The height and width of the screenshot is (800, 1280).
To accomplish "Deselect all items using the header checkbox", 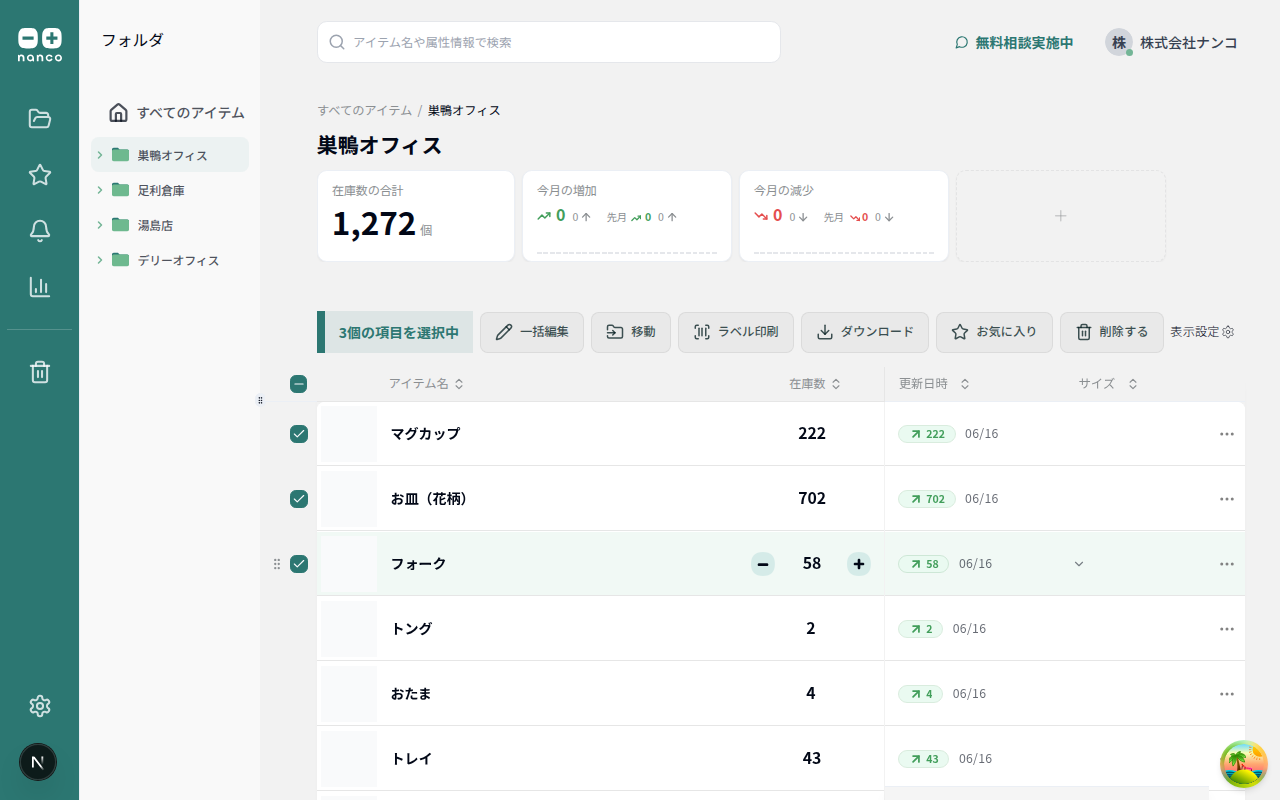I will coord(298,383).
